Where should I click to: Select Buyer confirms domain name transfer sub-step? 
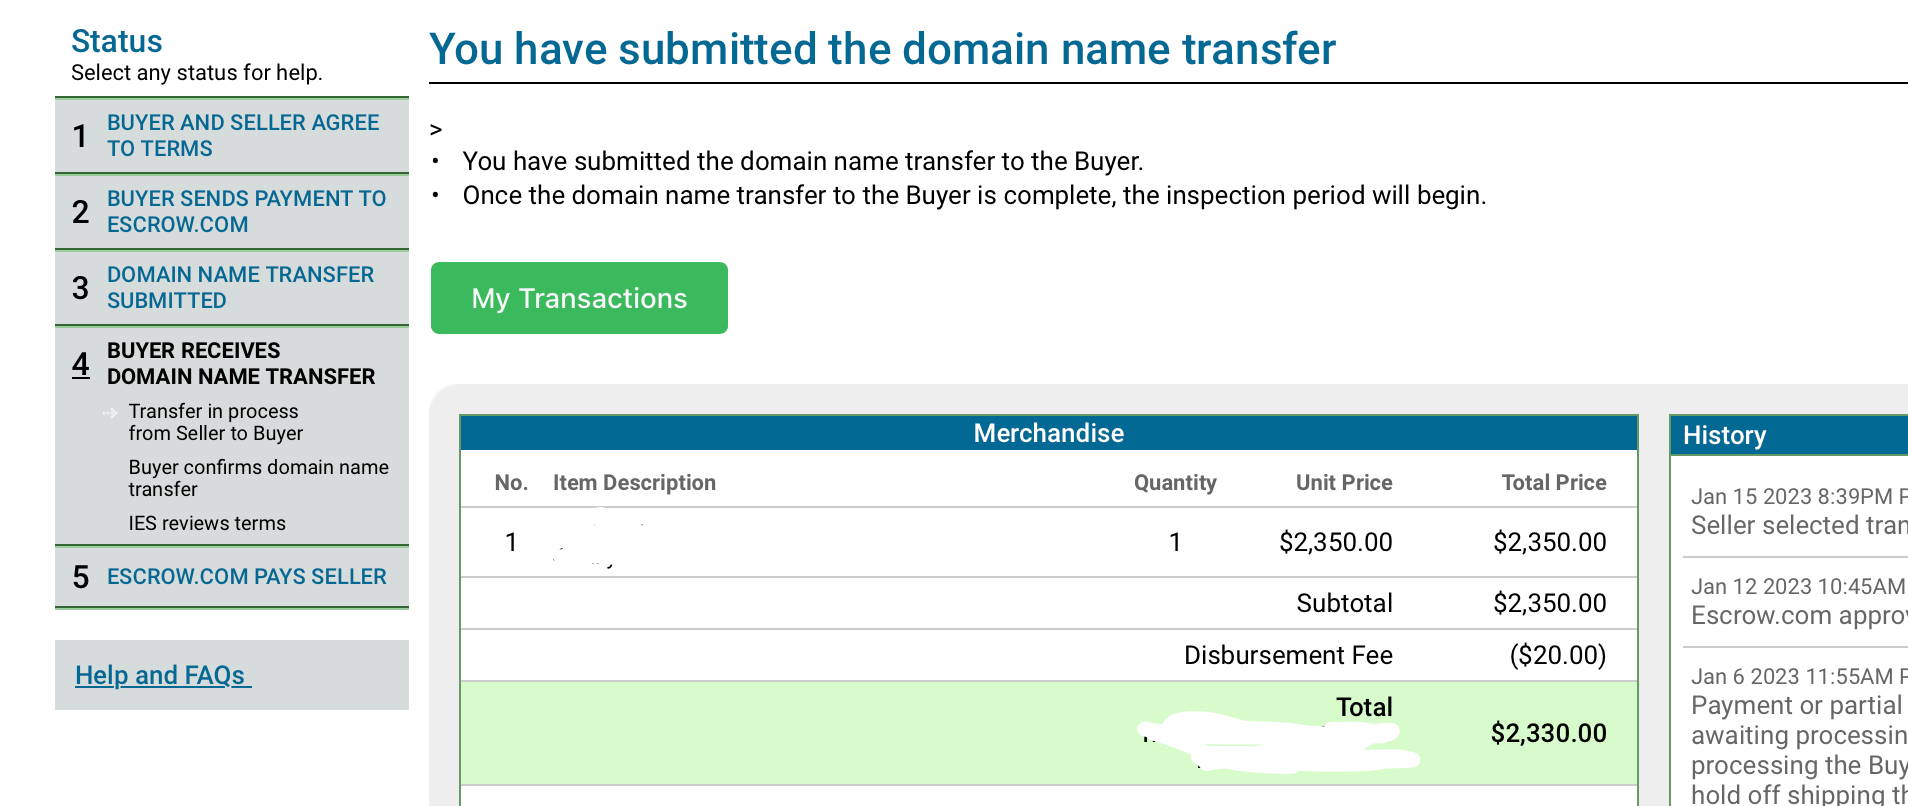click(258, 478)
